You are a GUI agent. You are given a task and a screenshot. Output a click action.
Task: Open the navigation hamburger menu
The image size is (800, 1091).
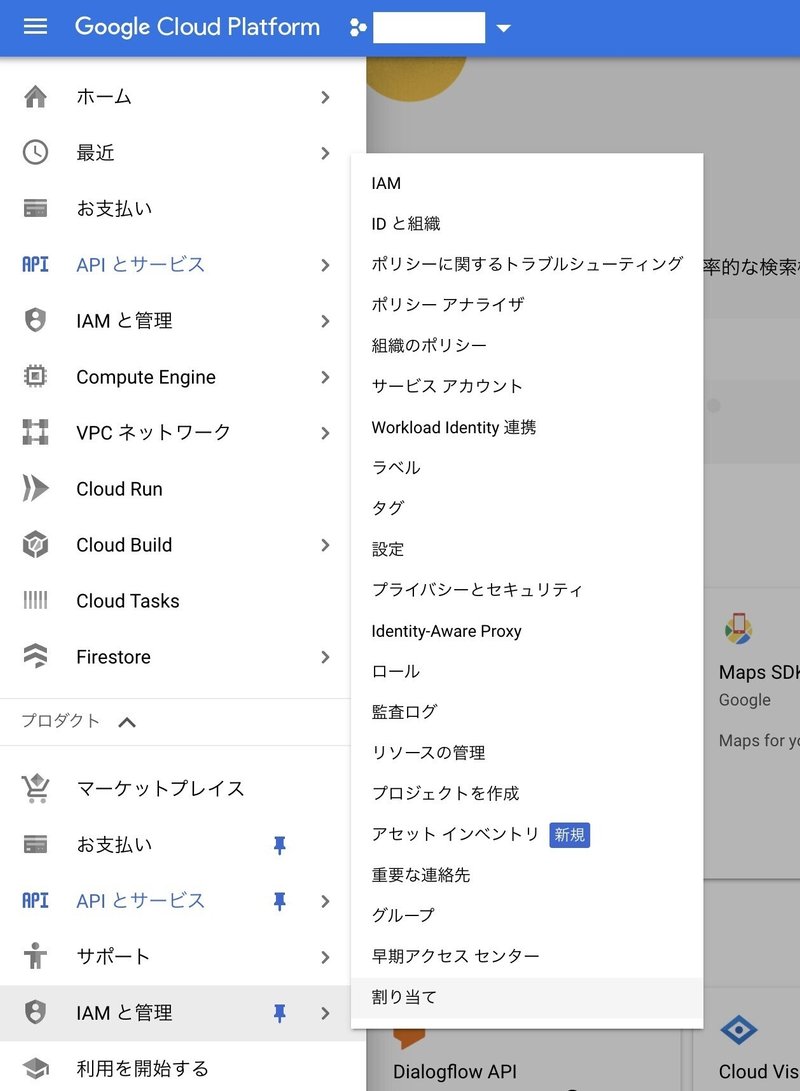pyautogui.click(x=36, y=27)
